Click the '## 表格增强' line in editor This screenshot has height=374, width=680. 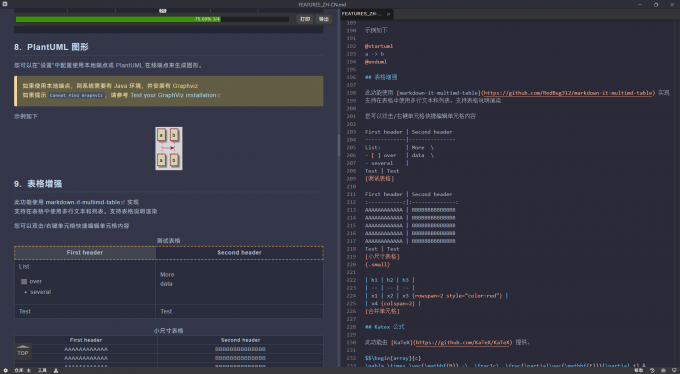(381, 77)
